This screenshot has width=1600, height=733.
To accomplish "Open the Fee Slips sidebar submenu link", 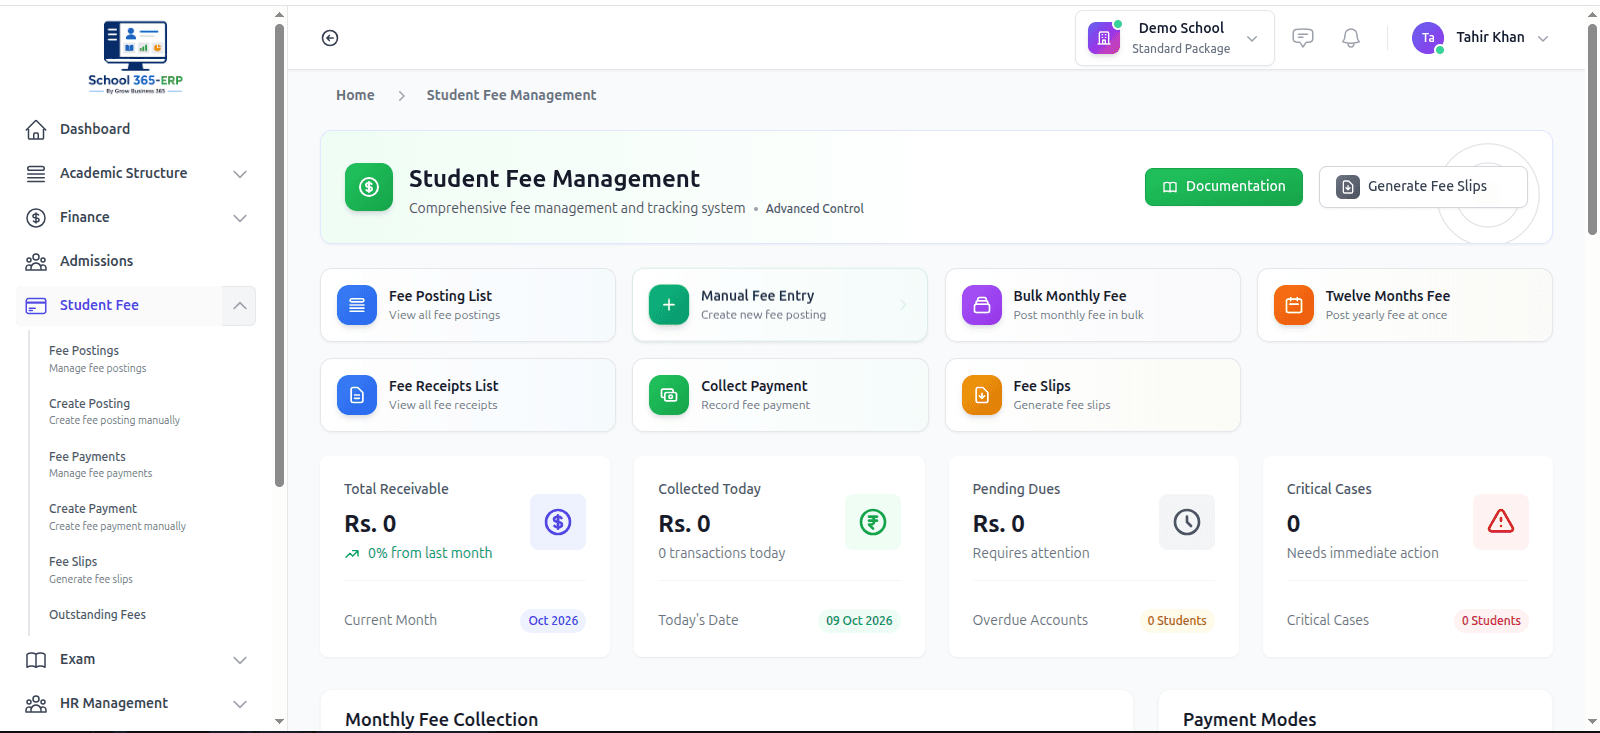I will (90, 570).
